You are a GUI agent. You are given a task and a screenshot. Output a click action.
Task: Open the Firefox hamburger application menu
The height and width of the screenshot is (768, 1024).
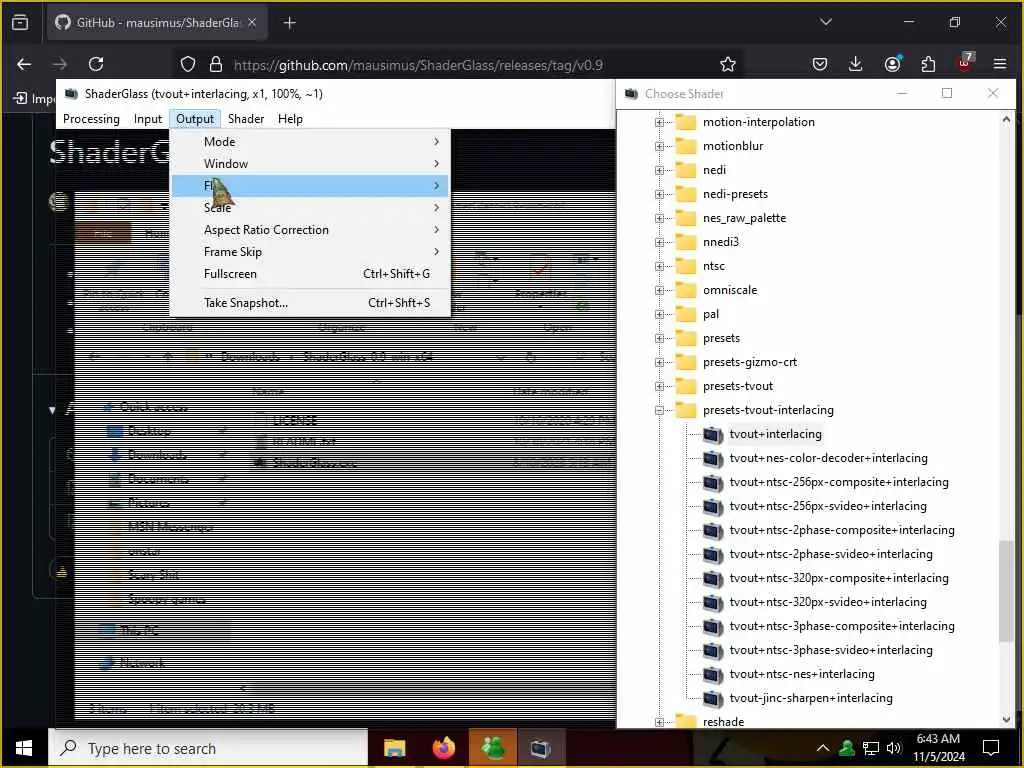coord(1000,64)
